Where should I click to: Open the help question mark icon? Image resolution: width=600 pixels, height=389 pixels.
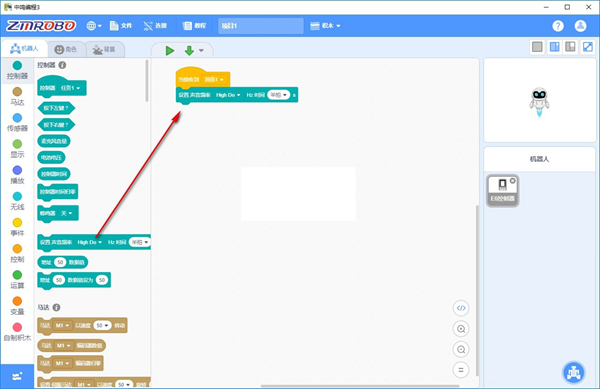[x=558, y=26]
